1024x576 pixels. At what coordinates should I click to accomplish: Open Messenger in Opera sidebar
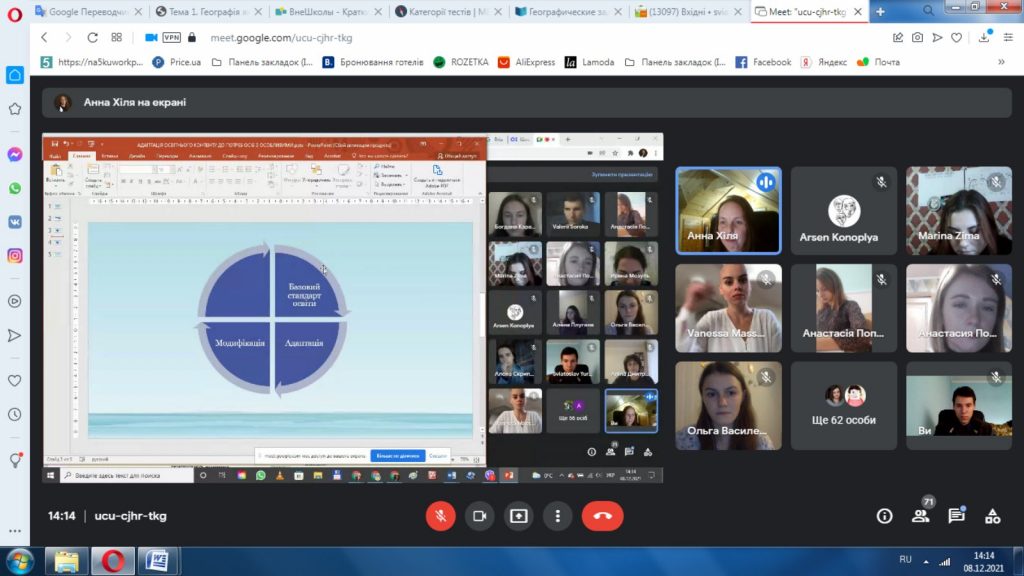[14, 155]
